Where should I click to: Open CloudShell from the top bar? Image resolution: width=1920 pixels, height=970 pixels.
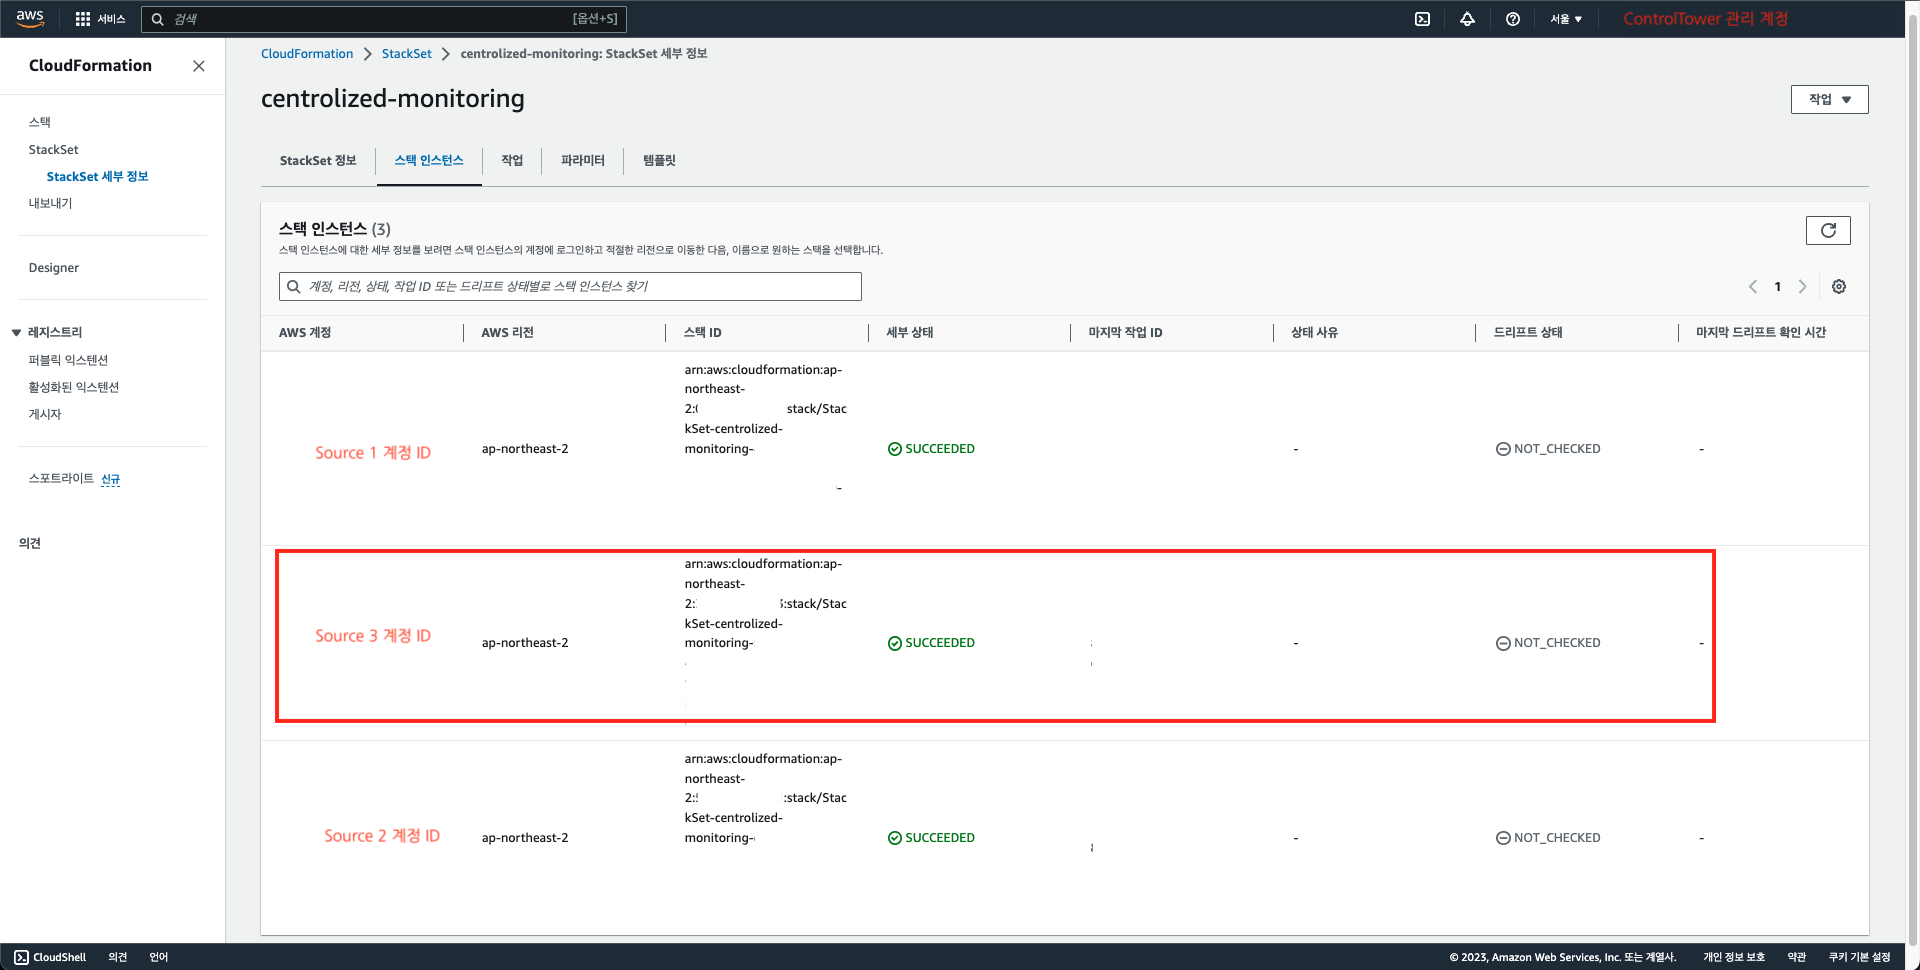1422,19
